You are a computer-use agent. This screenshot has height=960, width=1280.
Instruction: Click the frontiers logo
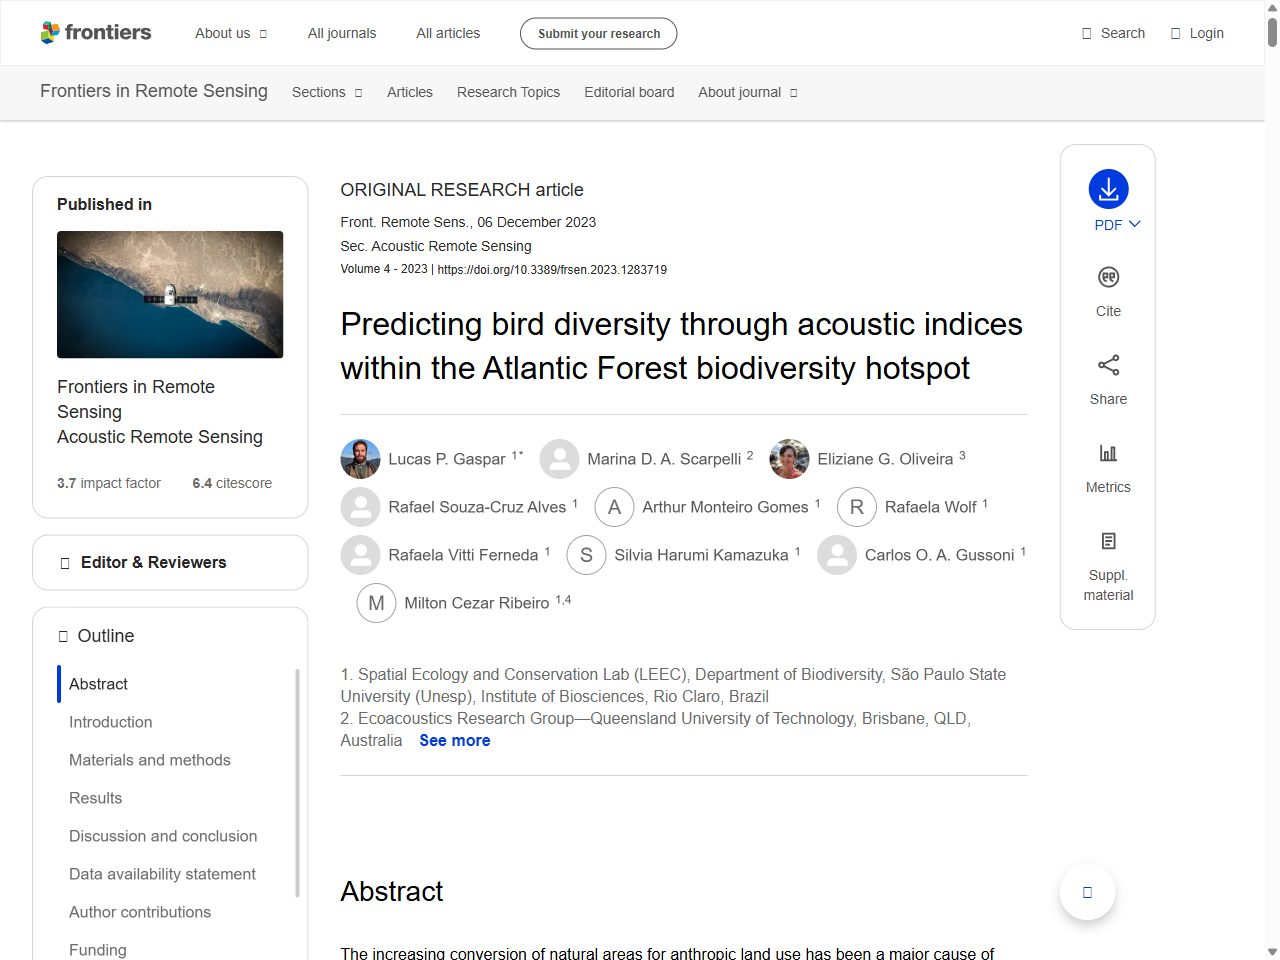click(x=95, y=32)
